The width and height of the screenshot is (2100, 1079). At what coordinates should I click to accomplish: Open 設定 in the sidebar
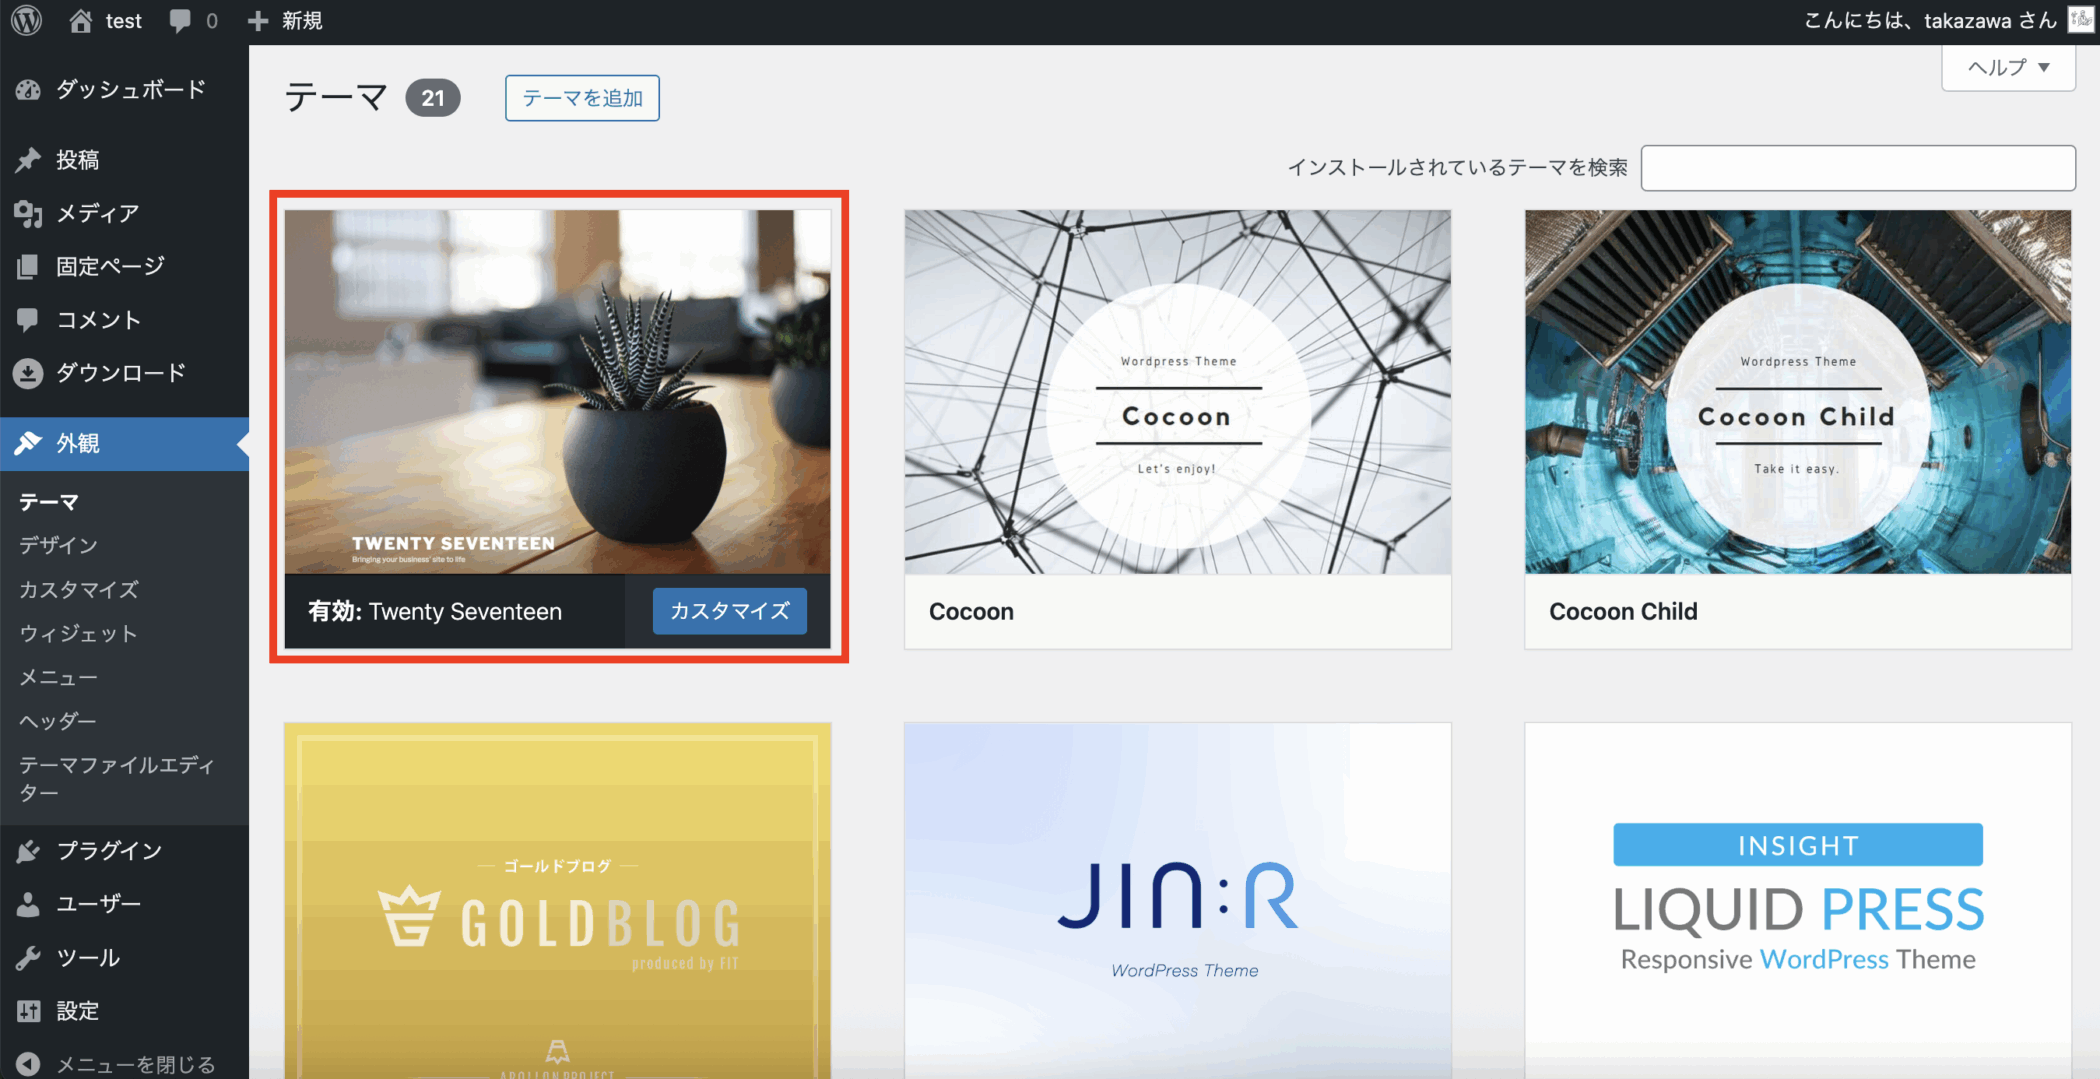tap(77, 1011)
